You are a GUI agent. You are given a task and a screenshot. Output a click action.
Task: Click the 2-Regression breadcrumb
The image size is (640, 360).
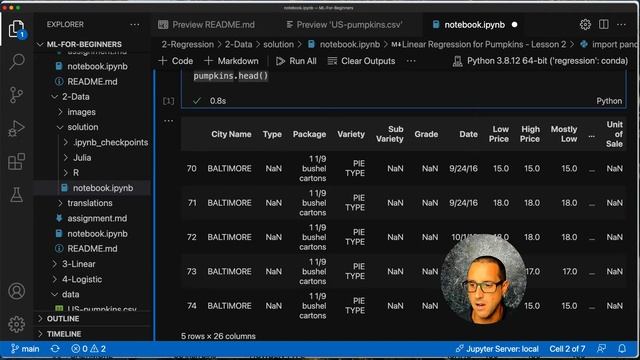click(x=187, y=44)
